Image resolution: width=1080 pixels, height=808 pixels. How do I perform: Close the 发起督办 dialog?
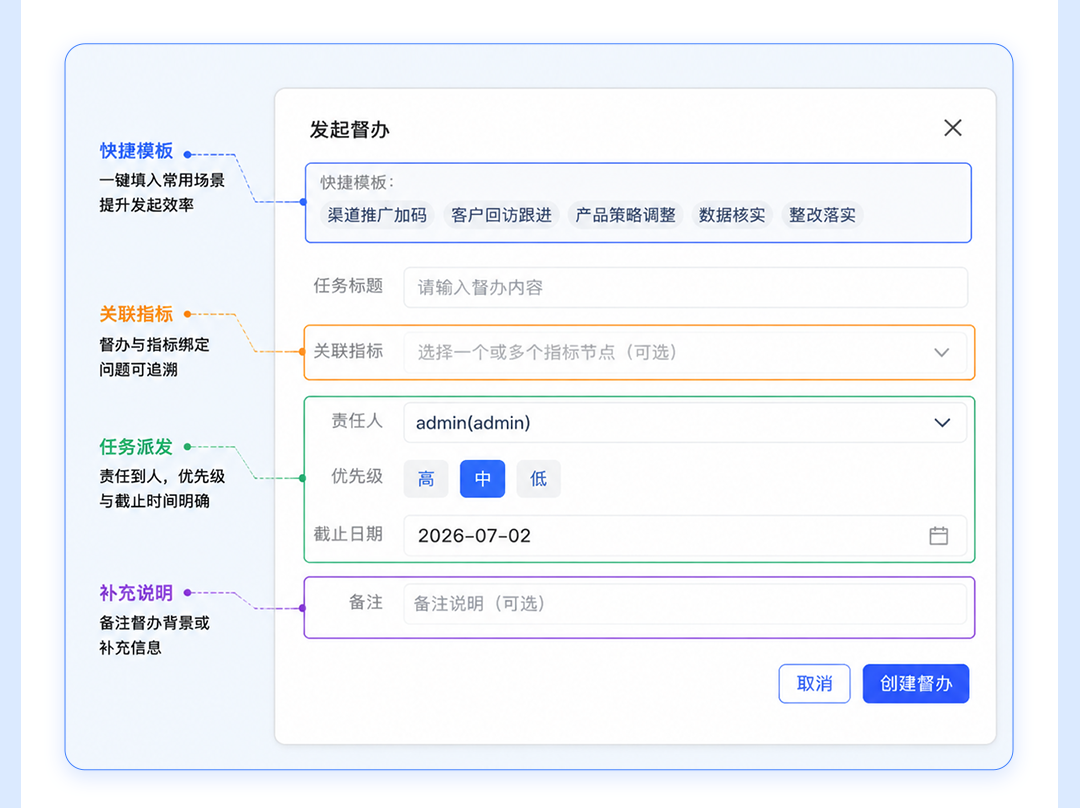(x=953, y=127)
